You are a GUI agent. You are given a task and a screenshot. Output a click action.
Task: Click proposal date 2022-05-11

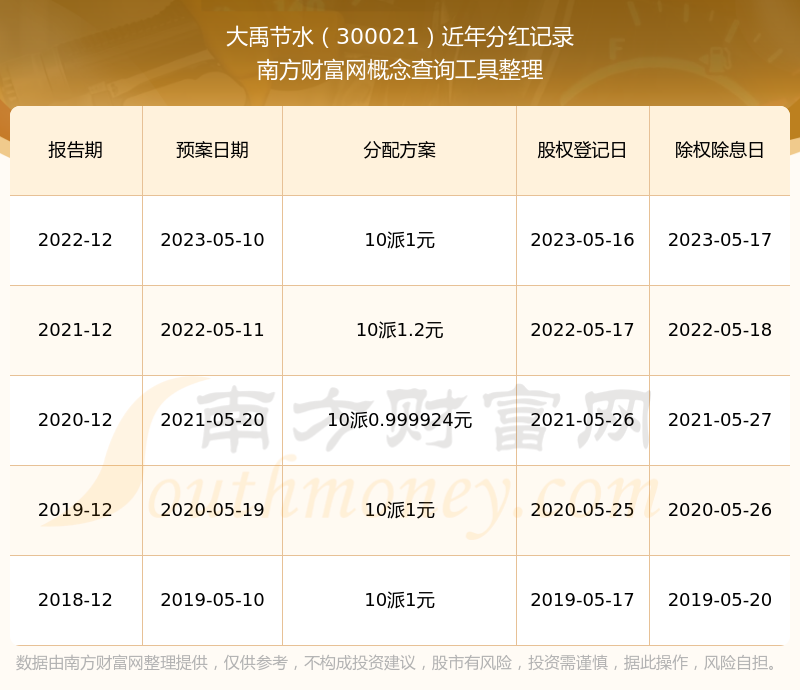tap(212, 330)
